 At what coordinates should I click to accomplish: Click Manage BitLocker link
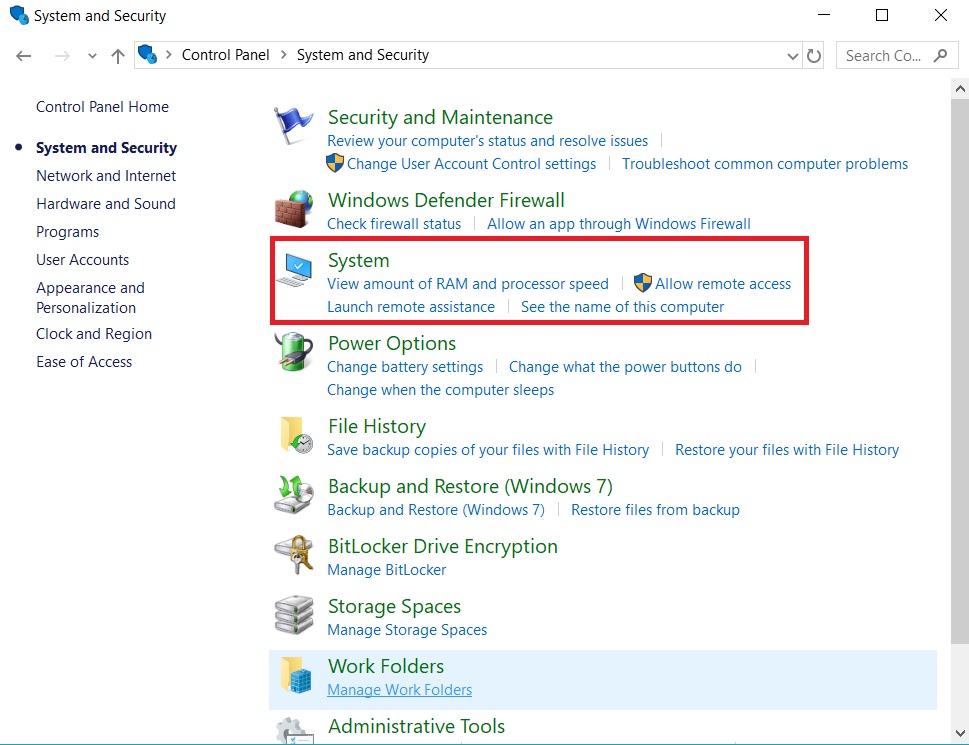pyautogui.click(x=386, y=570)
